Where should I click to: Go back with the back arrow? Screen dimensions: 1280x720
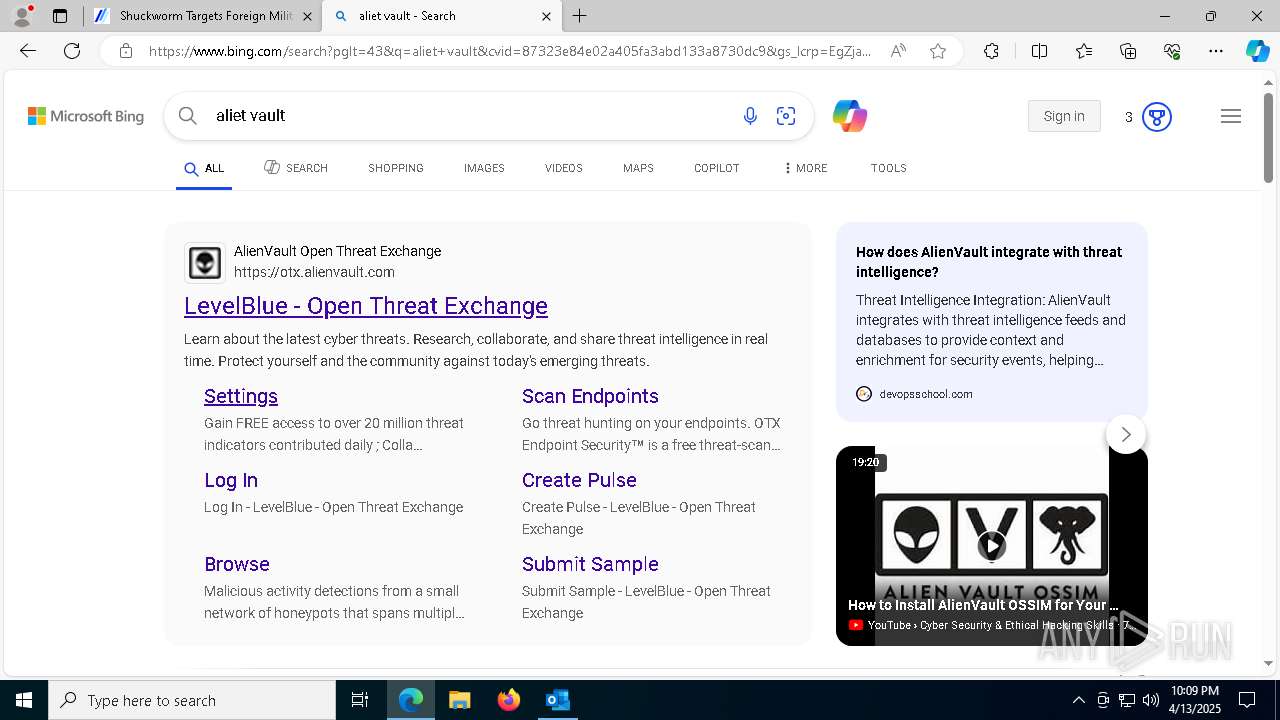[x=28, y=51]
